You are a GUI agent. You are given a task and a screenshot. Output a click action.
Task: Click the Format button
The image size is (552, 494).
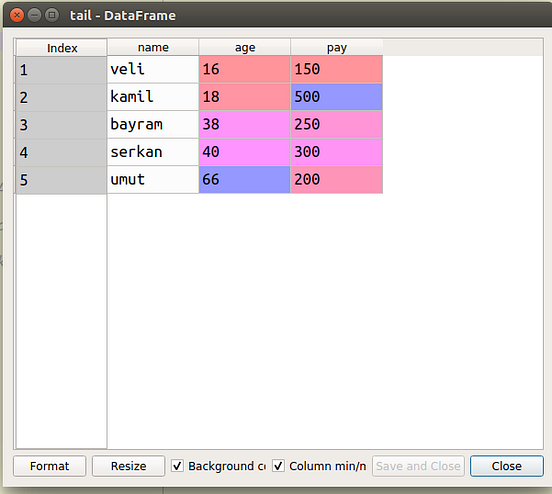click(x=50, y=466)
